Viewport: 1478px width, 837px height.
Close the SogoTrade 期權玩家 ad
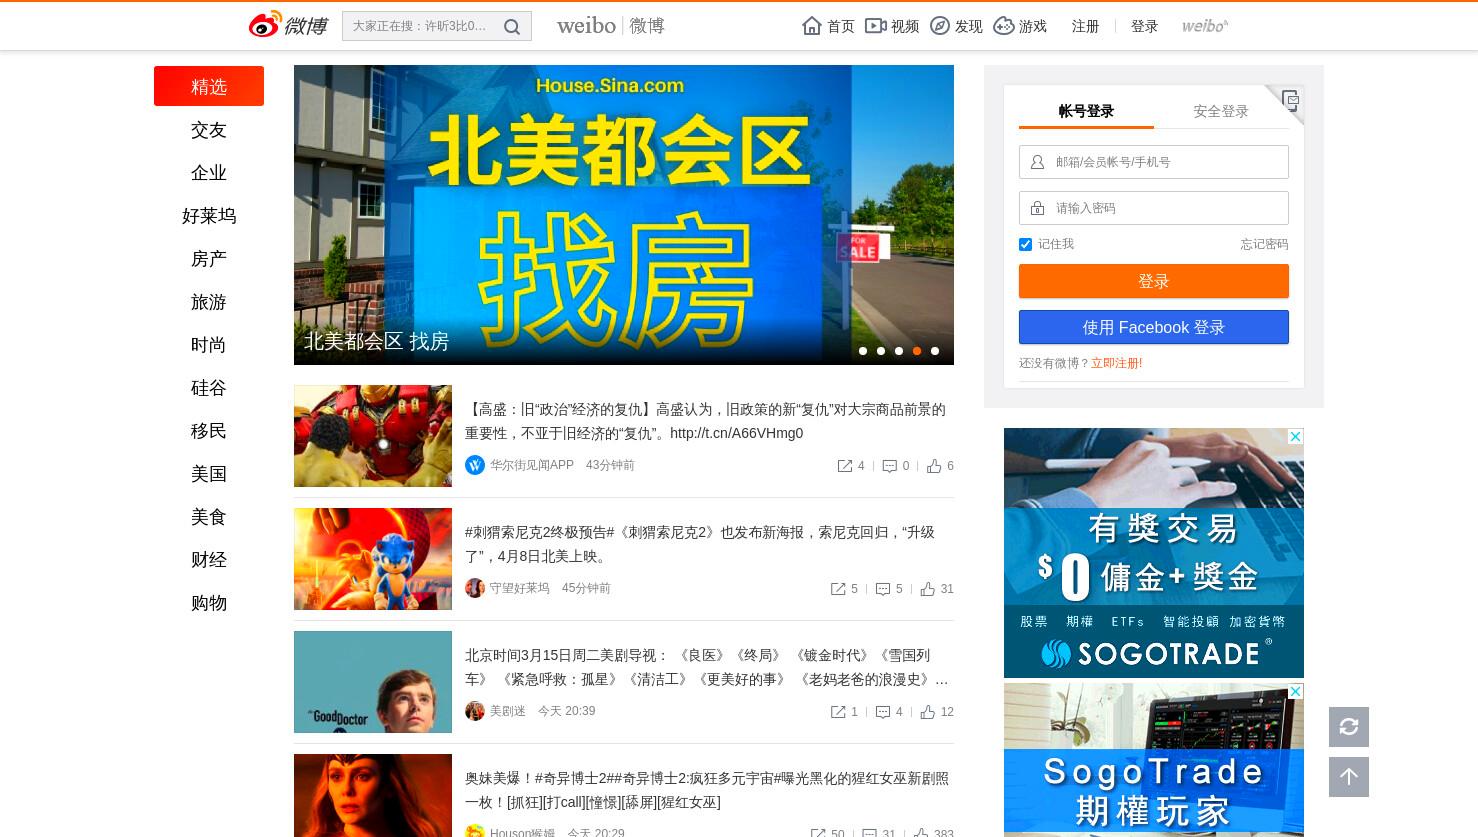coord(1295,692)
